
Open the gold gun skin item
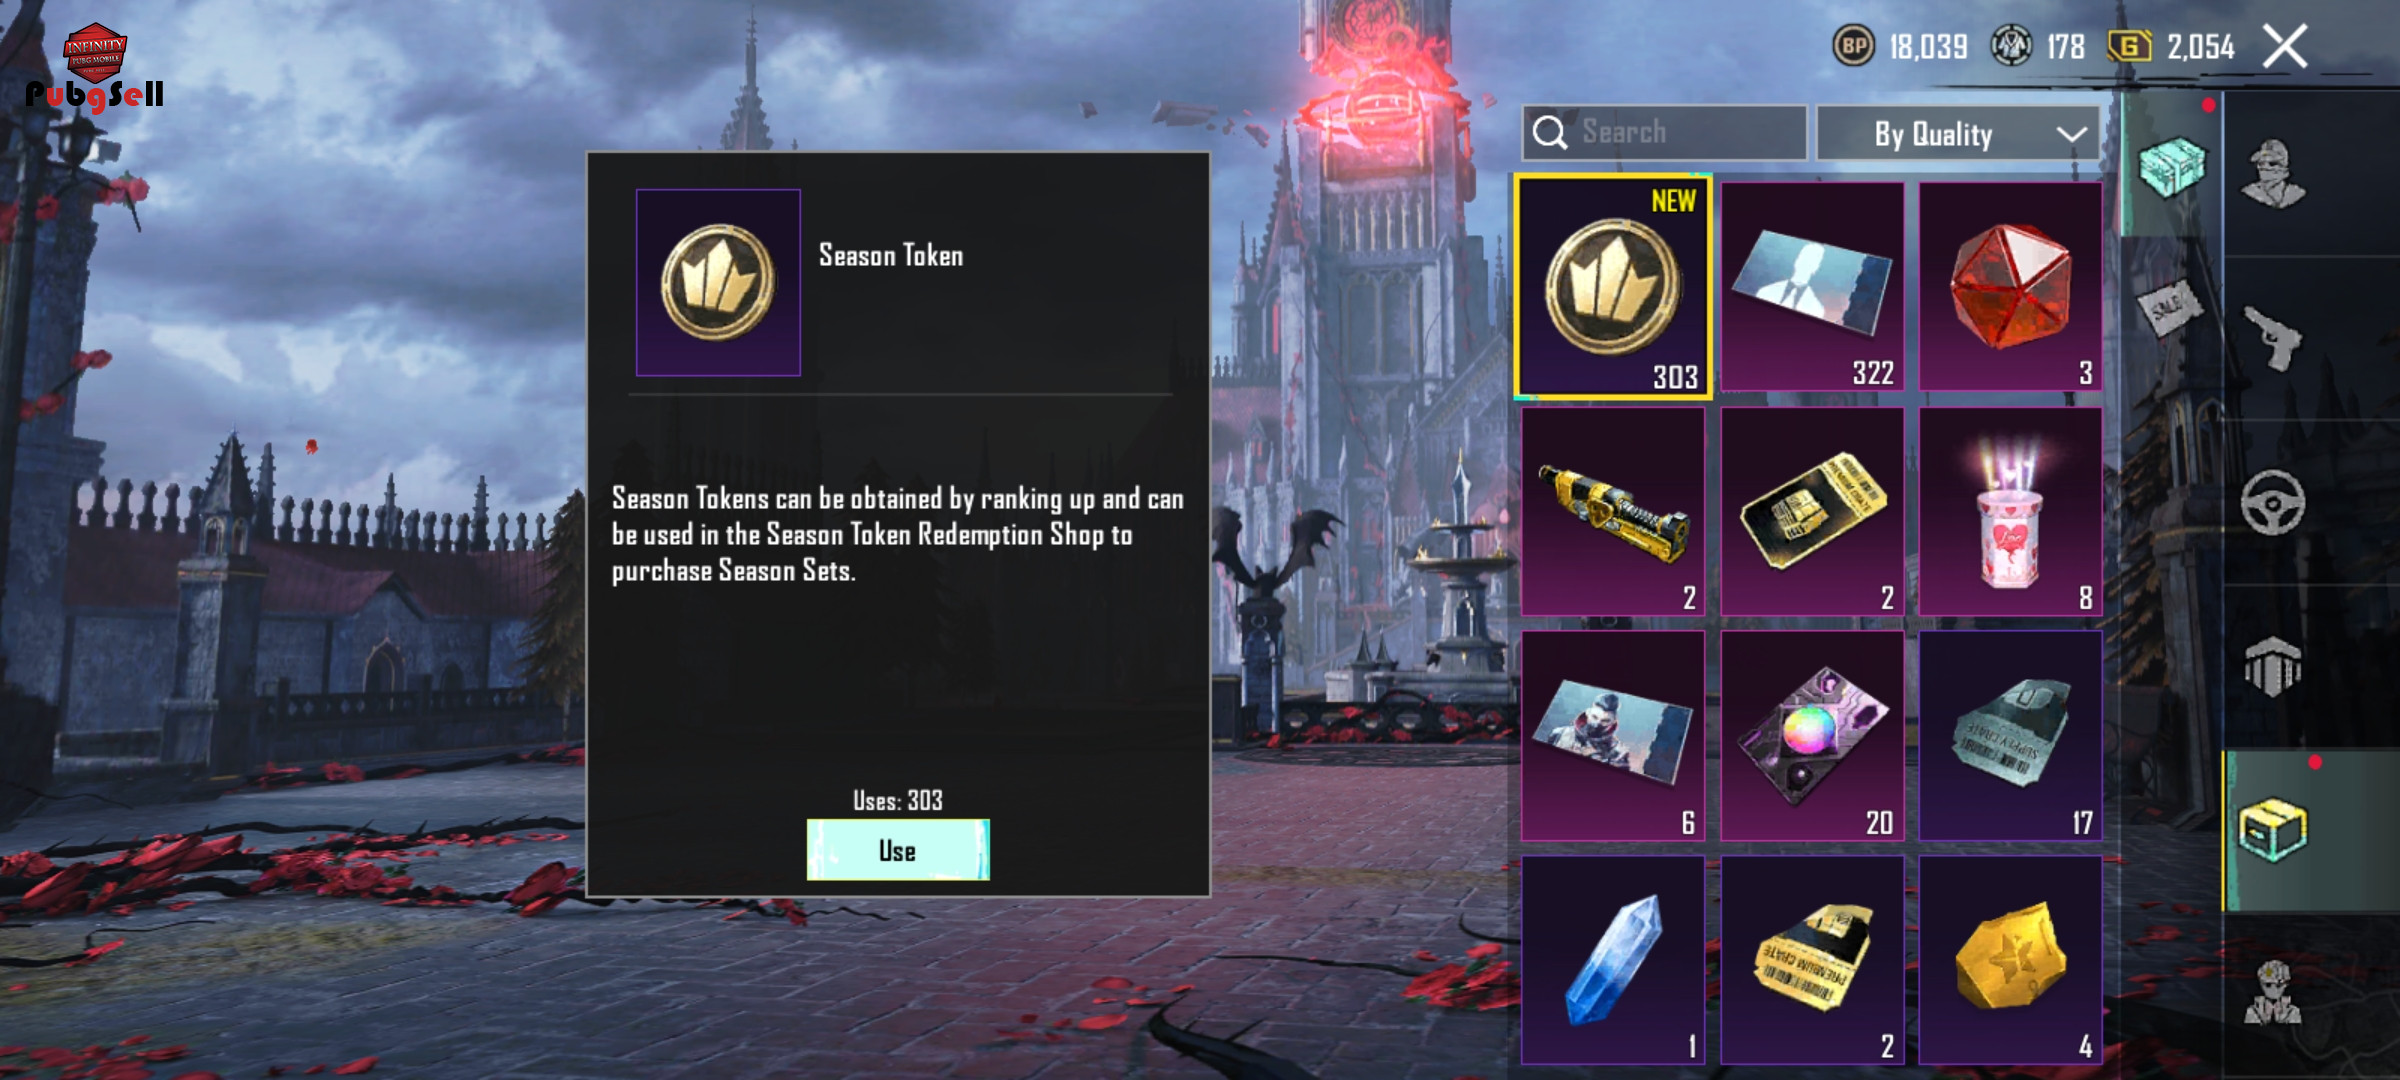[x=1613, y=511]
